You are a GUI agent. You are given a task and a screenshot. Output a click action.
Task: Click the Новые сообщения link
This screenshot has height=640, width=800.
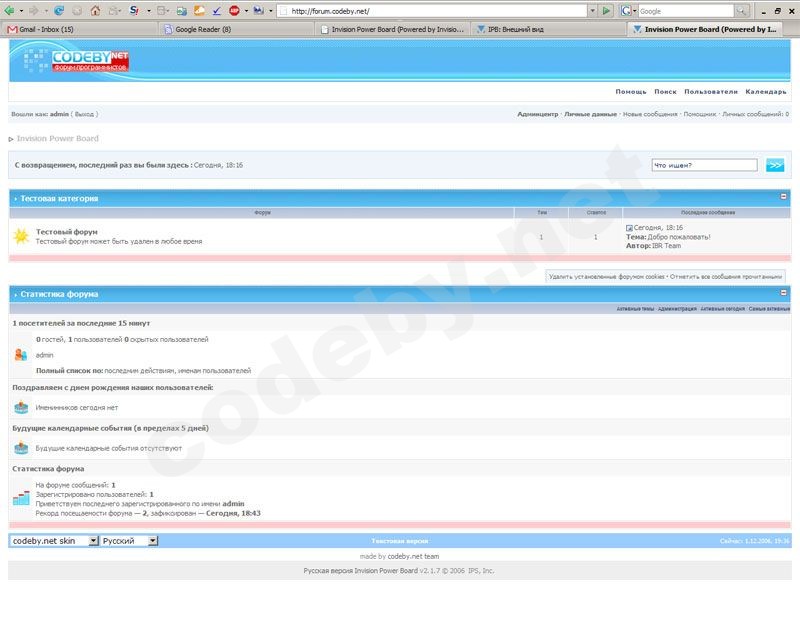pyautogui.click(x=650, y=114)
